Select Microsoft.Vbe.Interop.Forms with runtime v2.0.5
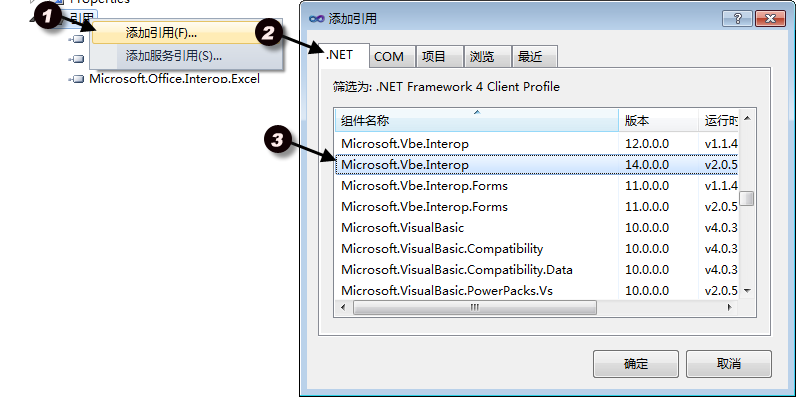 click(537, 207)
